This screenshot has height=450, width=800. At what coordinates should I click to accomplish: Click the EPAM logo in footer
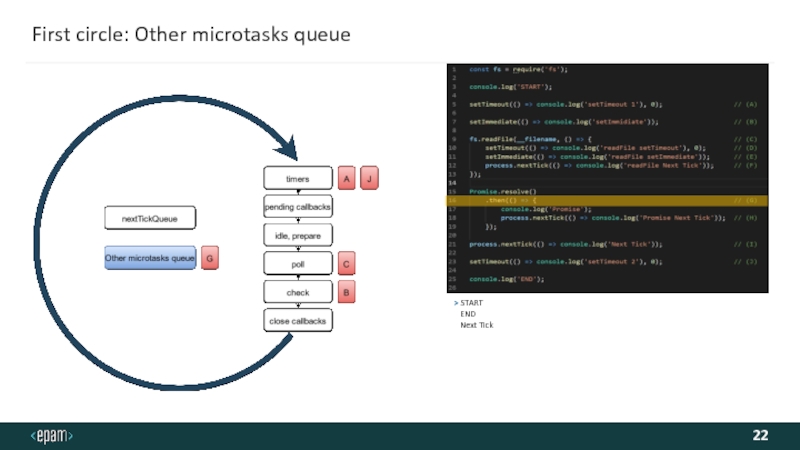[x=52, y=436]
